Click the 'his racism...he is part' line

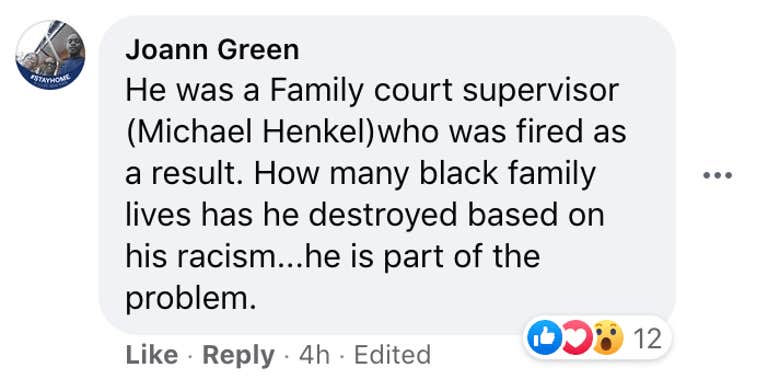(333, 257)
